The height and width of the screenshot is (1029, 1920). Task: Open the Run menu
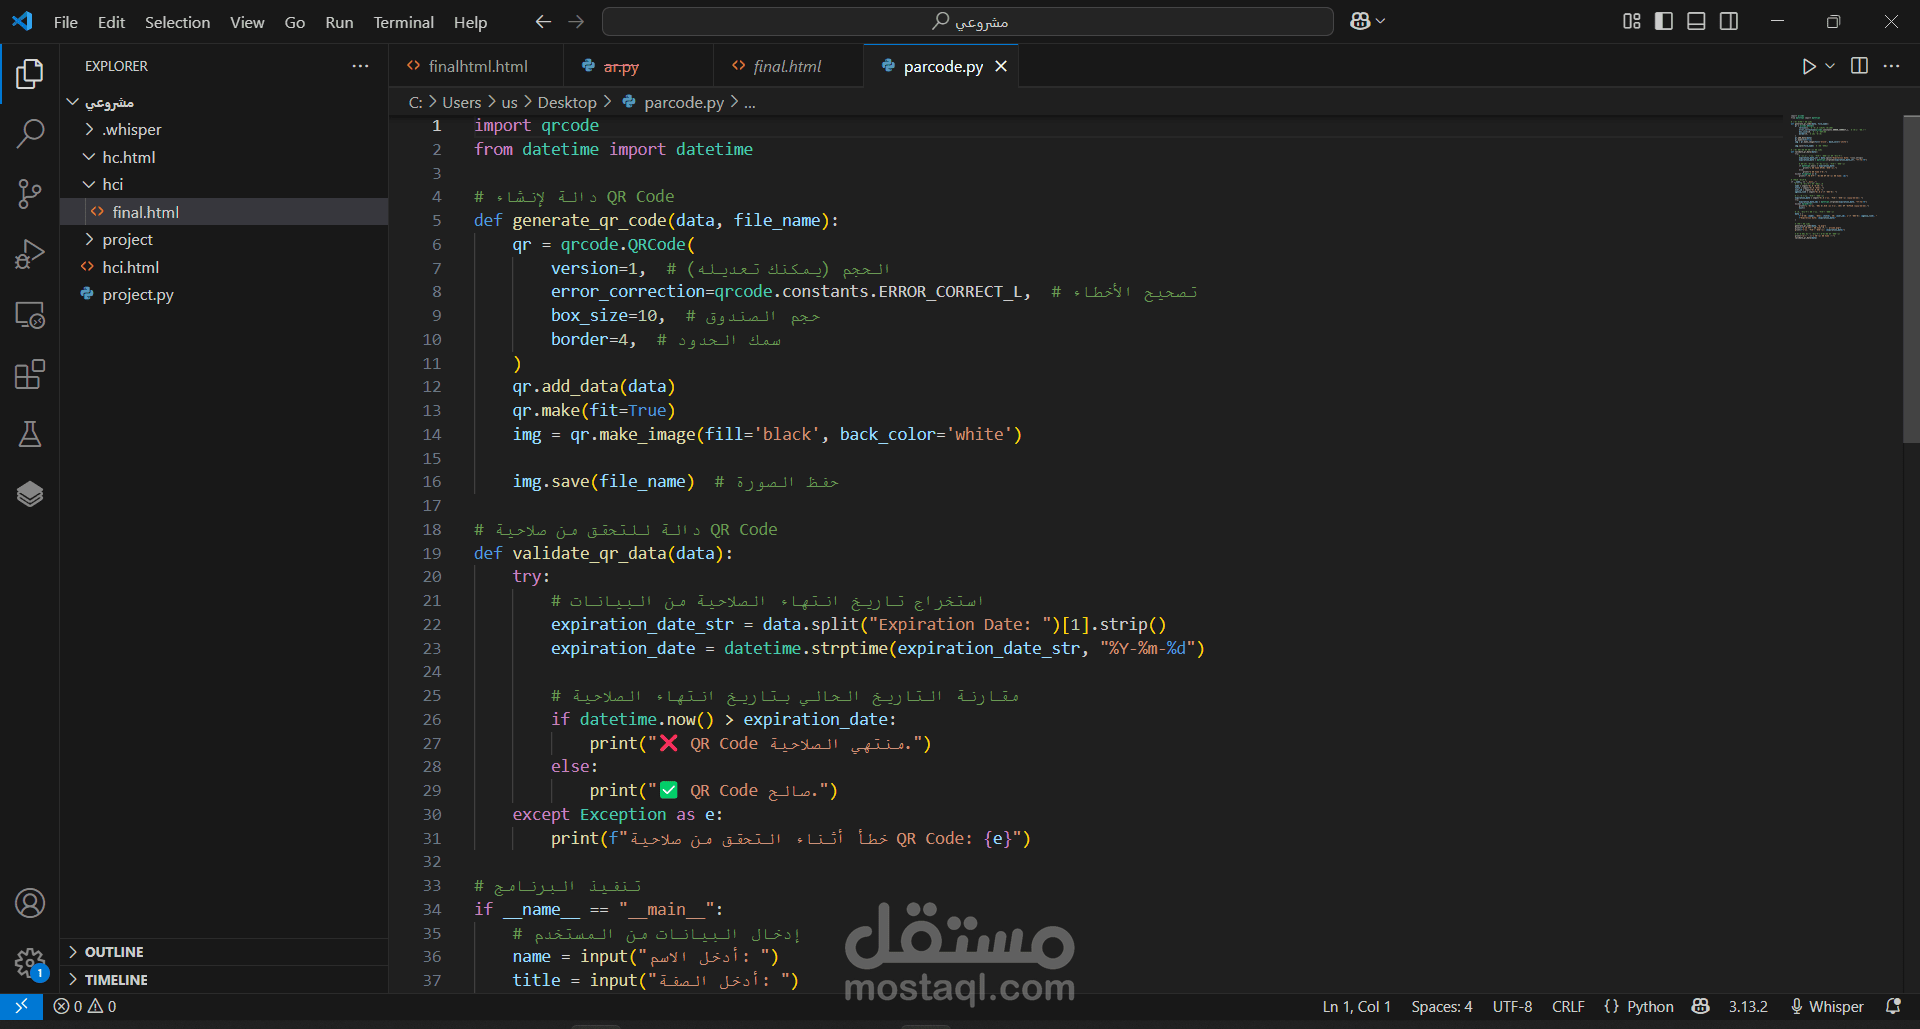(339, 22)
